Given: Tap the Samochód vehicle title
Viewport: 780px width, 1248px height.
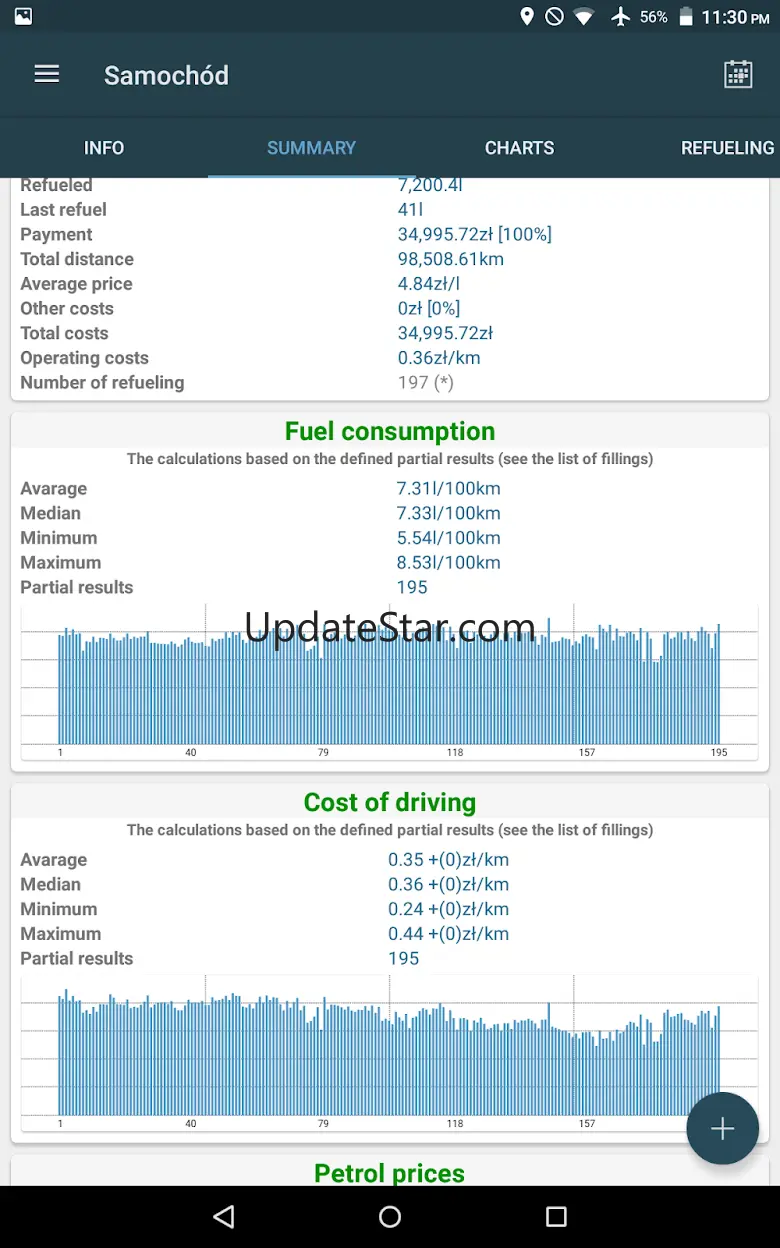Looking at the screenshot, I should 166,75.
